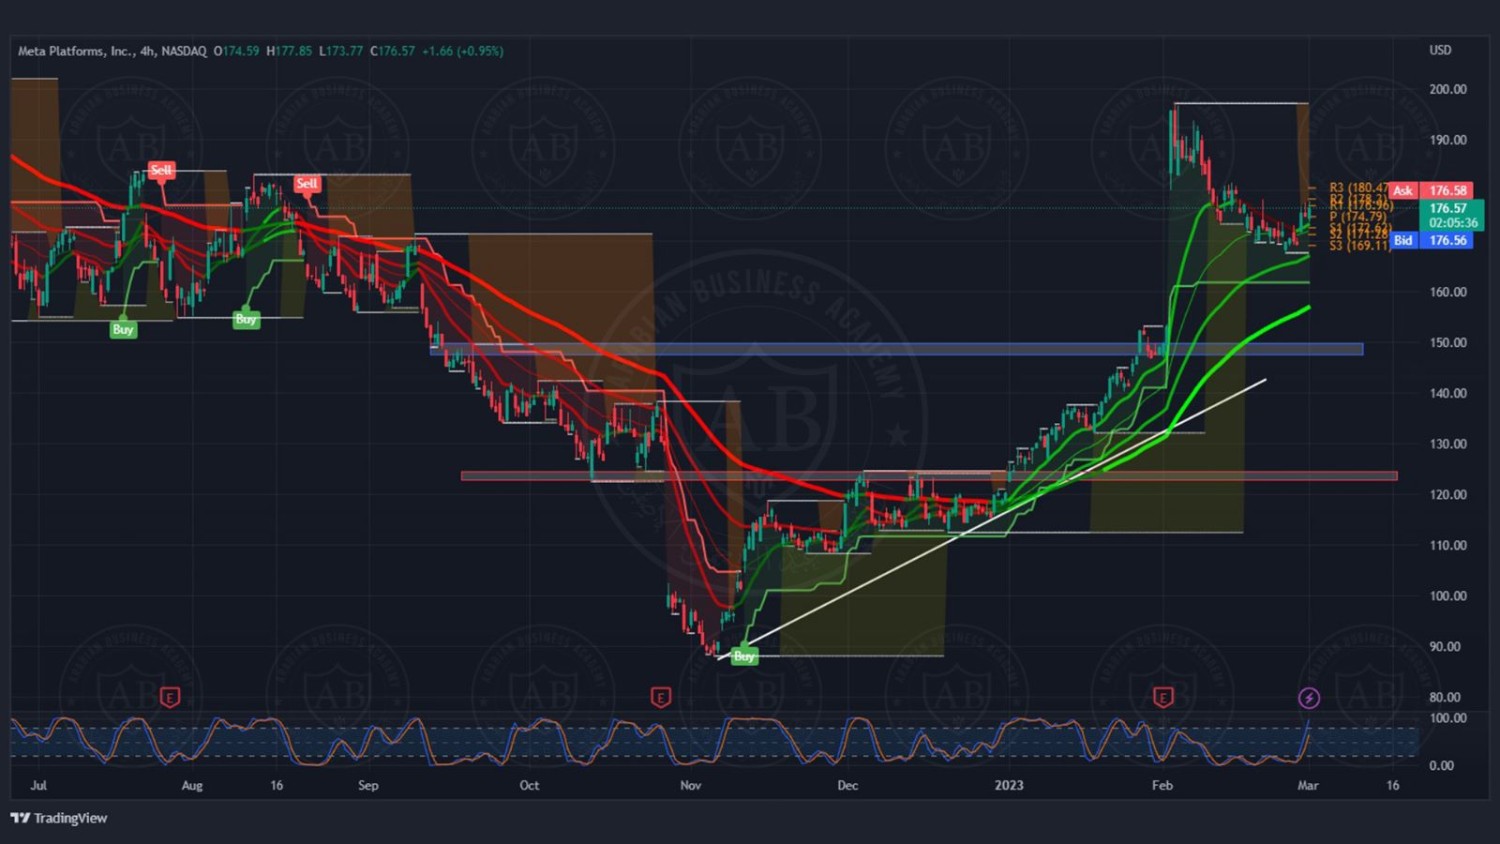Click the 120.00 price axis label
The height and width of the screenshot is (844, 1500).
(x=1447, y=494)
